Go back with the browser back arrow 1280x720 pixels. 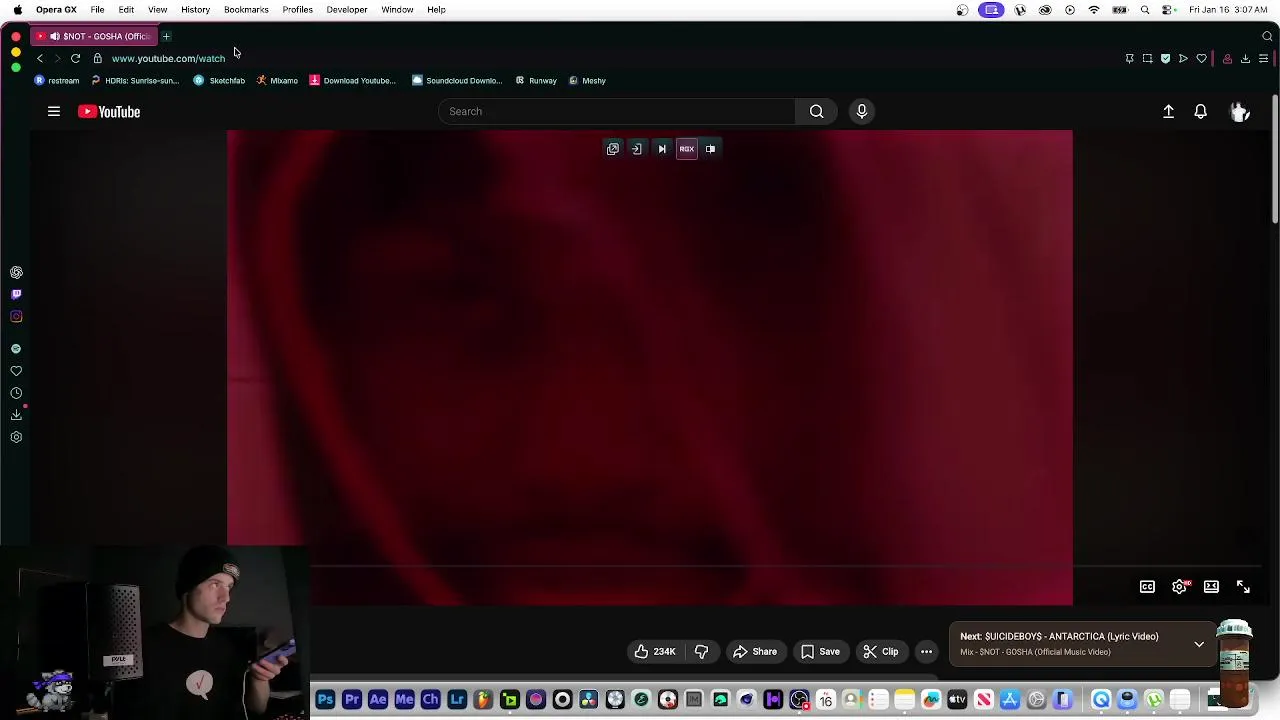coord(40,58)
